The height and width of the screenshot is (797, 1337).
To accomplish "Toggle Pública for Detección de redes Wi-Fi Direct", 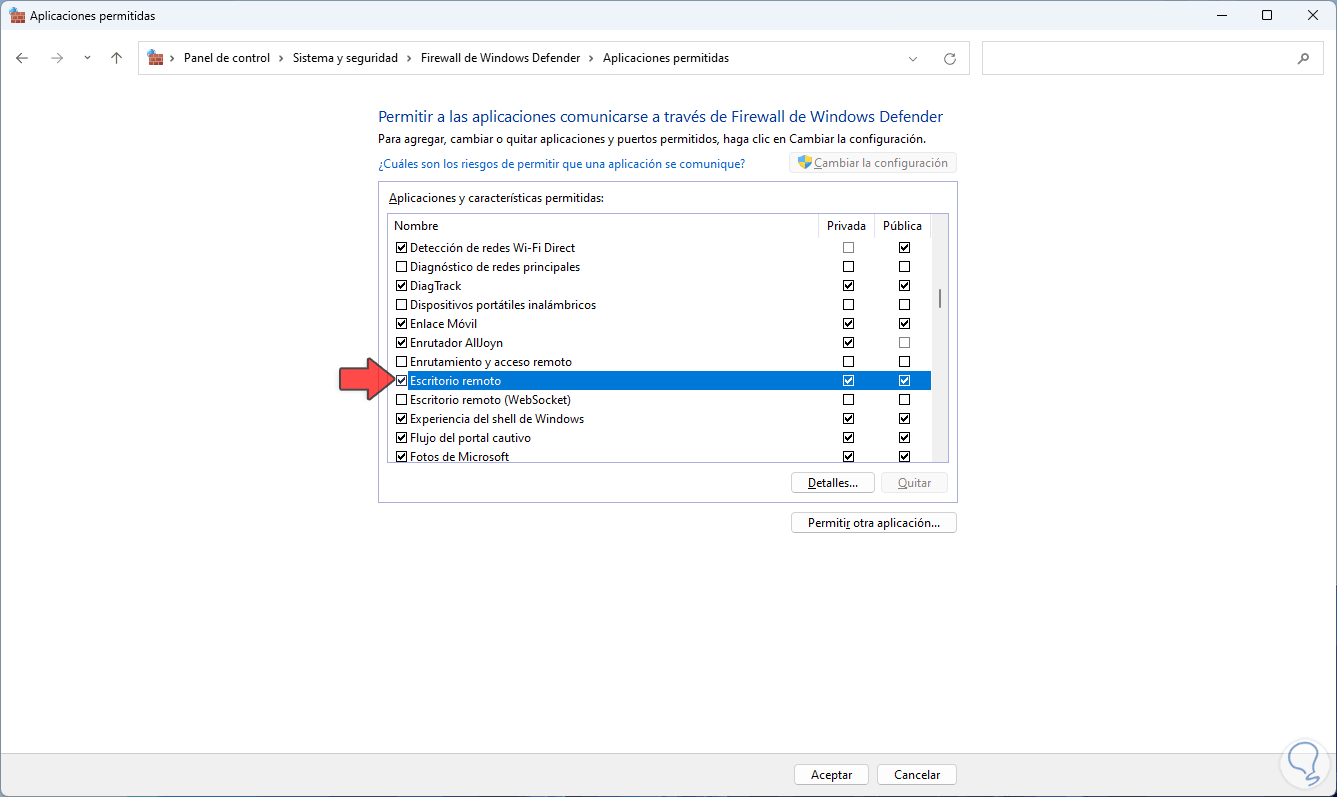I will 905,248.
